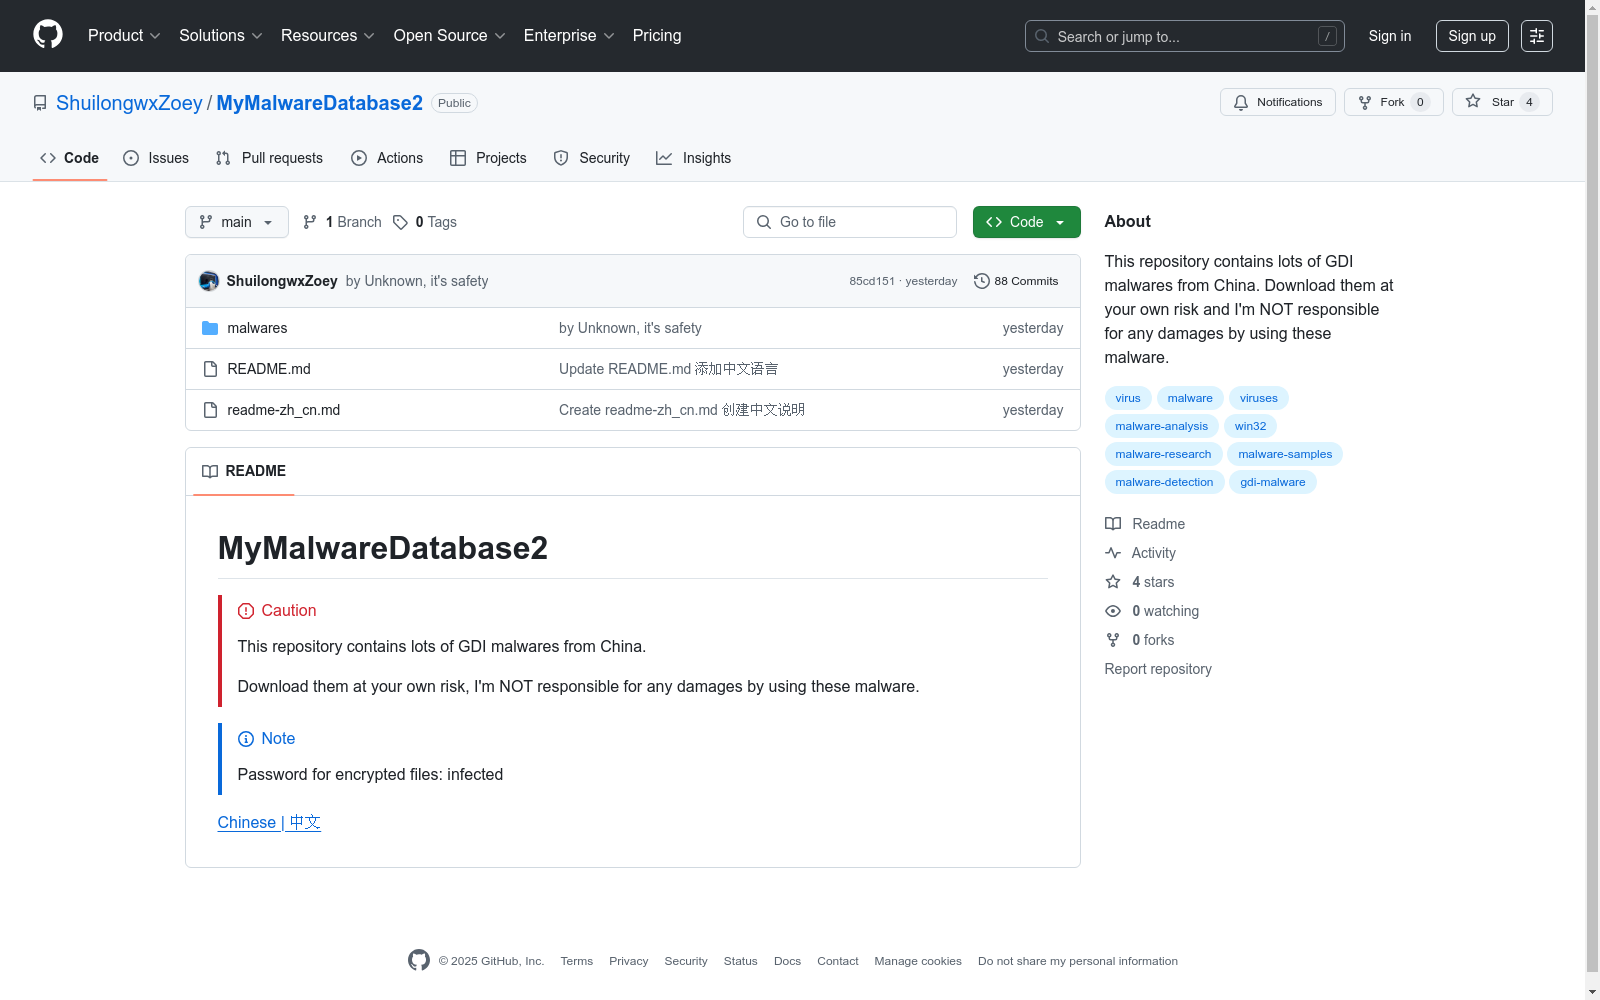
Task: Click the Report repository link
Action: click(1158, 669)
